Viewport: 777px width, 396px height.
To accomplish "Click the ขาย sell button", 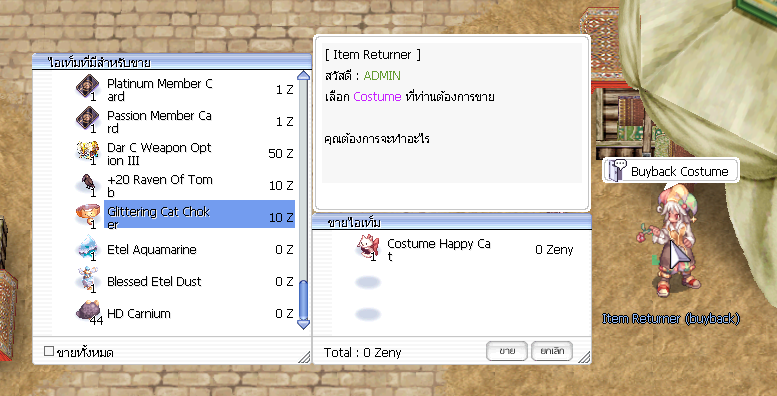I will (x=506, y=351).
